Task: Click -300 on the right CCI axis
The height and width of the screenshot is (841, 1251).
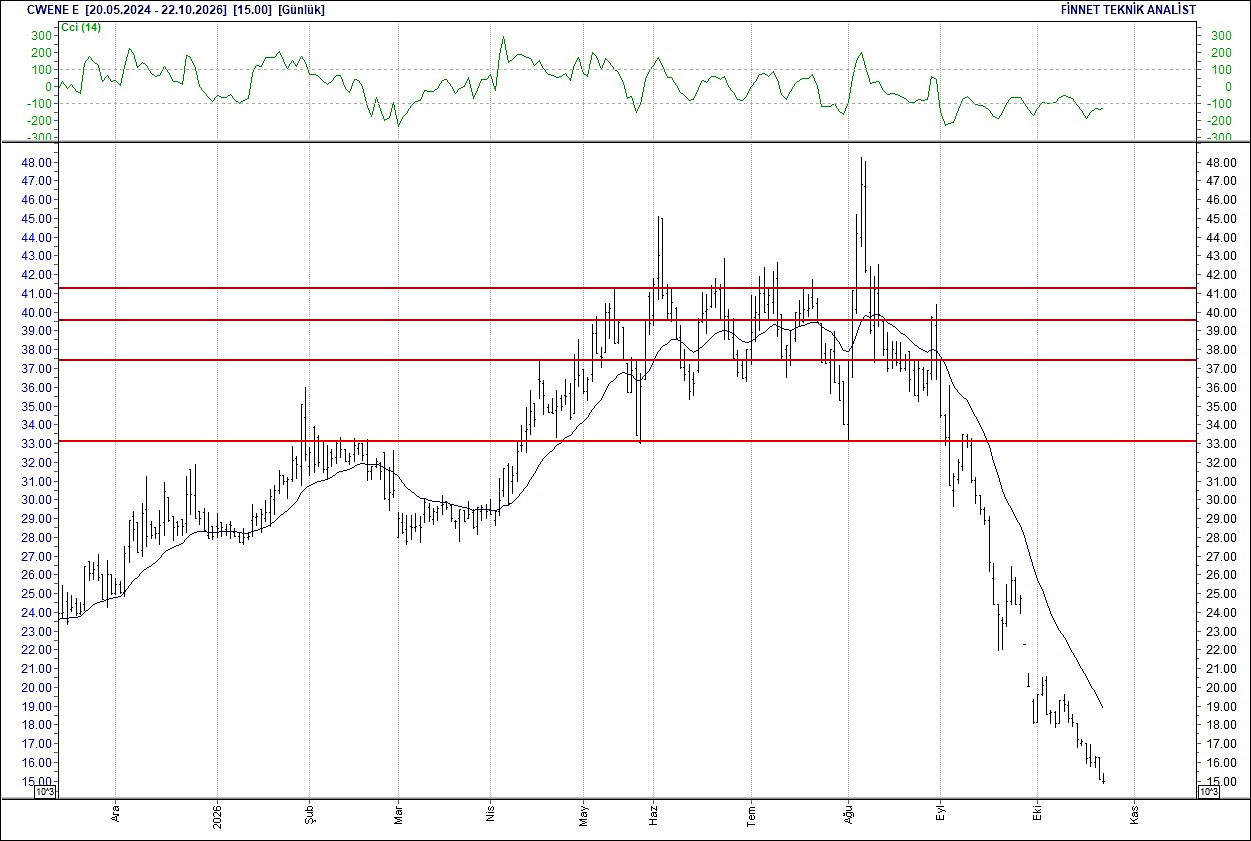Action: pyautogui.click(x=1219, y=137)
